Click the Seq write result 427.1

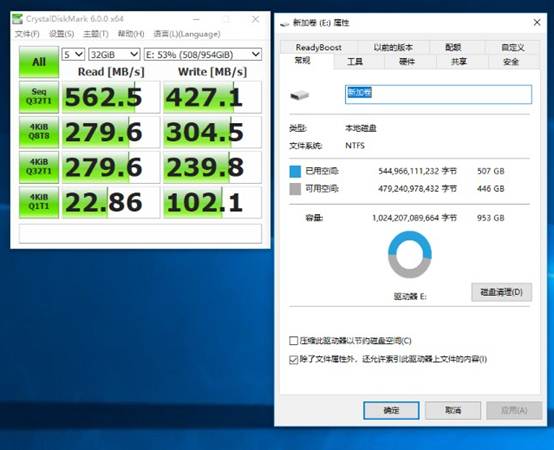212,97
